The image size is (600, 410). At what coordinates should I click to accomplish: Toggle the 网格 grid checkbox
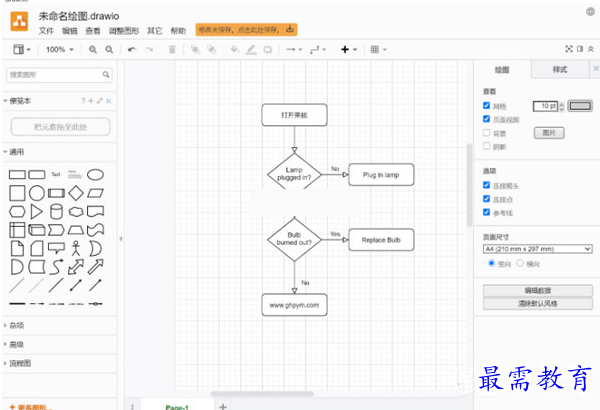(x=486, y=106)
